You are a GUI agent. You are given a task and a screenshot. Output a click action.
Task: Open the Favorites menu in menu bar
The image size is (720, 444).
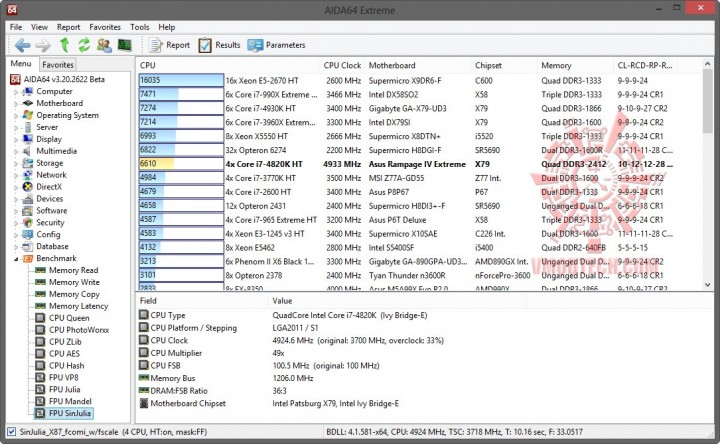(x=105, y=27)
